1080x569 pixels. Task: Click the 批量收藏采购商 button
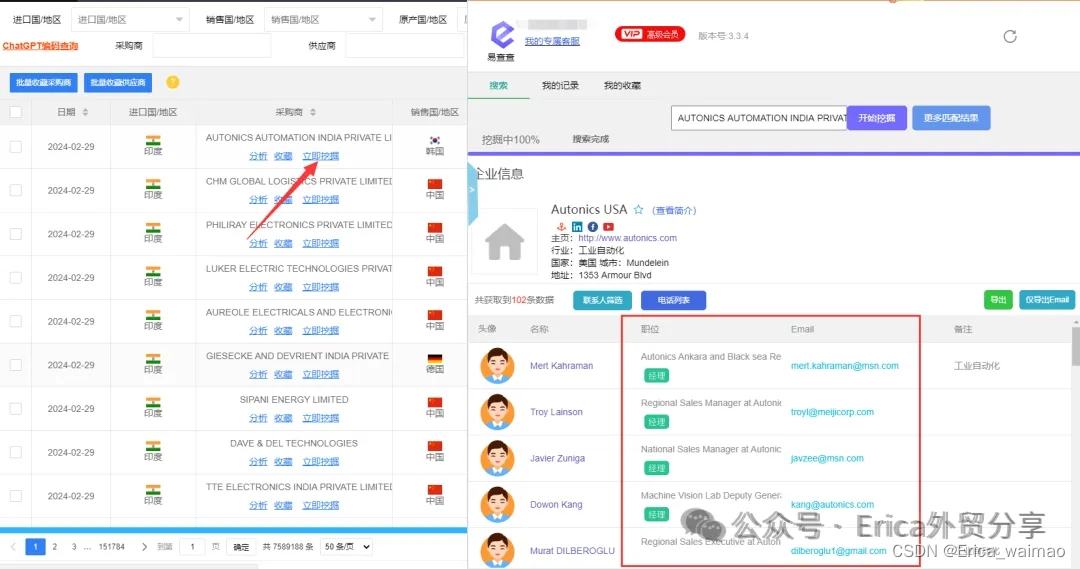(43, 83)
